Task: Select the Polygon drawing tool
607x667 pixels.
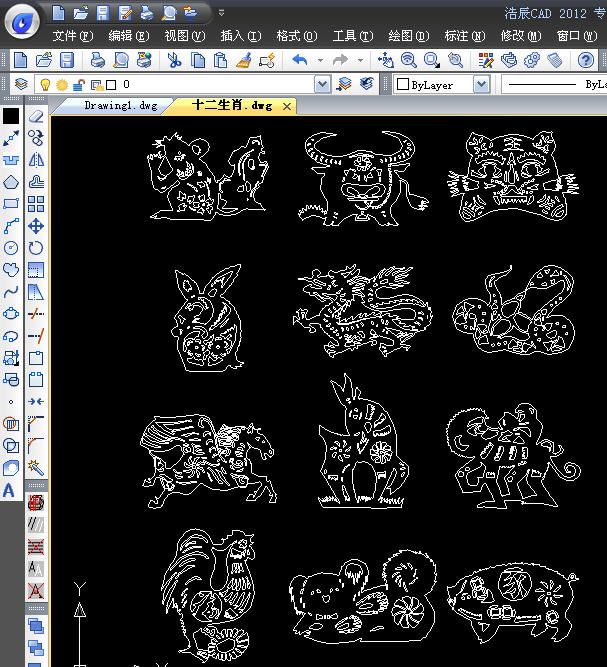Action: click(x=11, y=182)
